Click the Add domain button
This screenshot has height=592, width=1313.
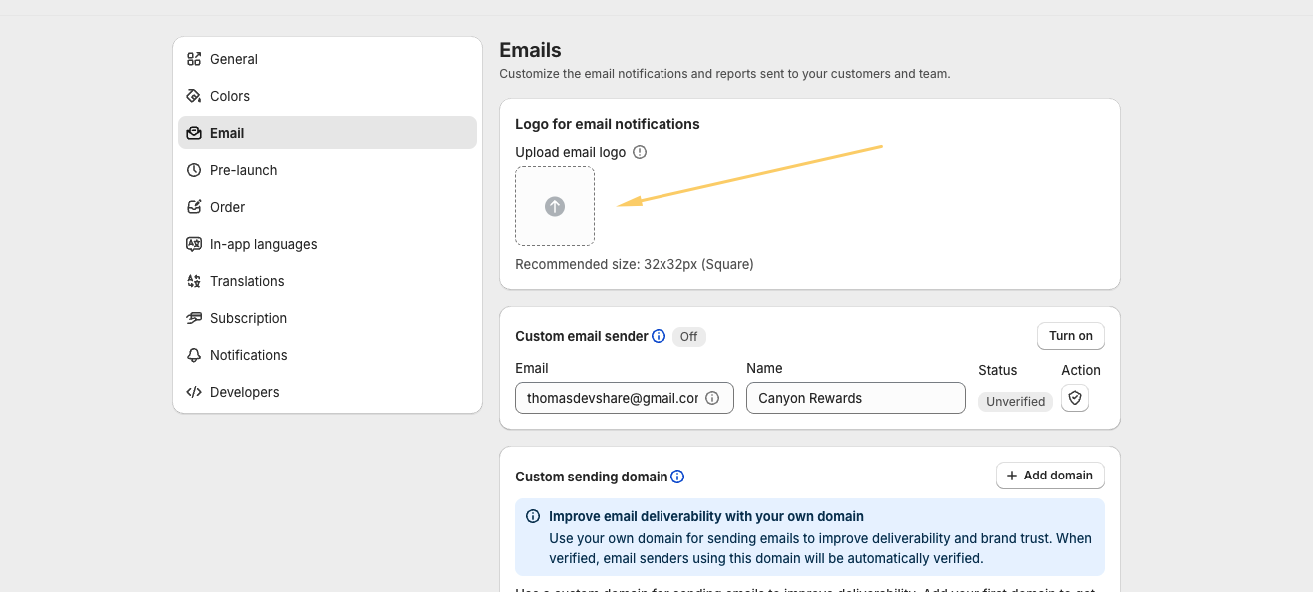pos(1050,476)
